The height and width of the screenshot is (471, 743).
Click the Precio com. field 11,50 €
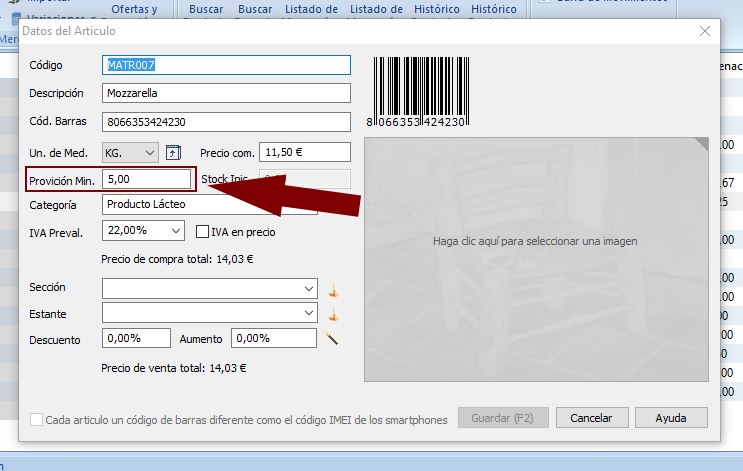coord(305,152)
